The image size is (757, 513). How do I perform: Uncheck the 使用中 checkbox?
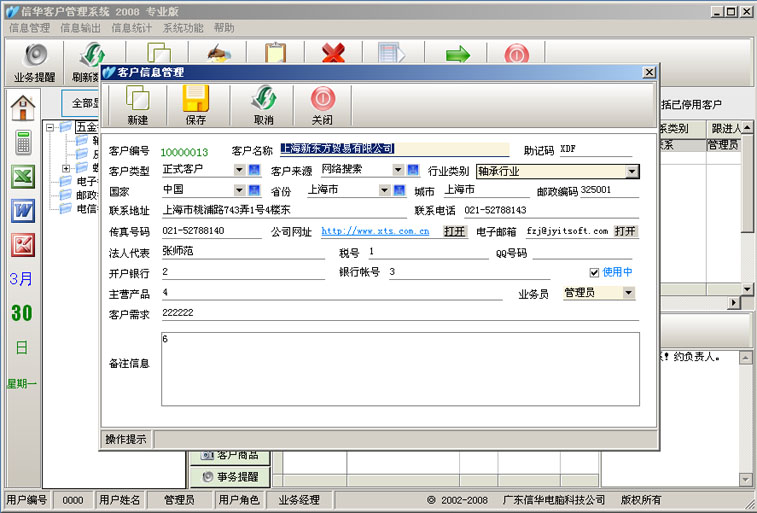pyautogui.click(x=595, y=272)
